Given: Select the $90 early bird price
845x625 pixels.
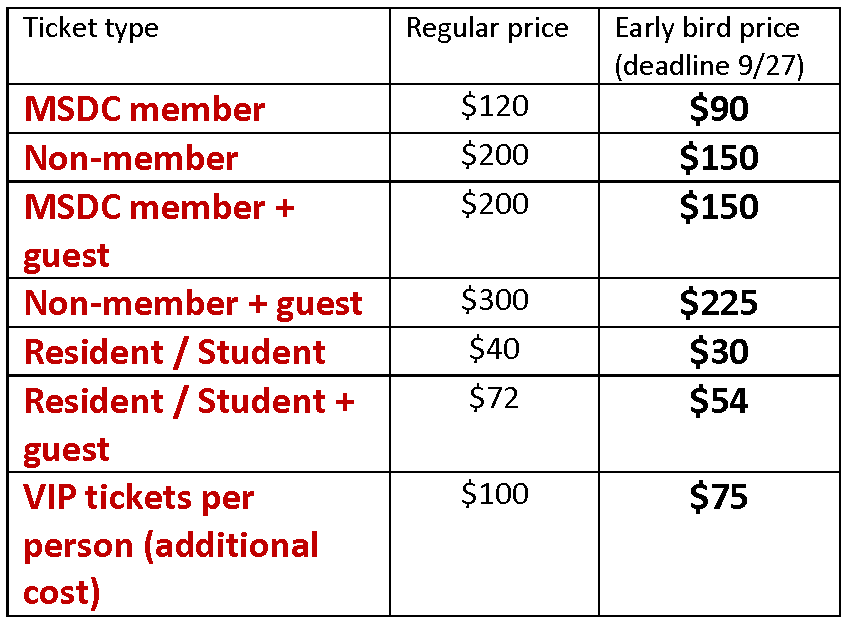Looking at the screenshot, I should pos(719,109).
